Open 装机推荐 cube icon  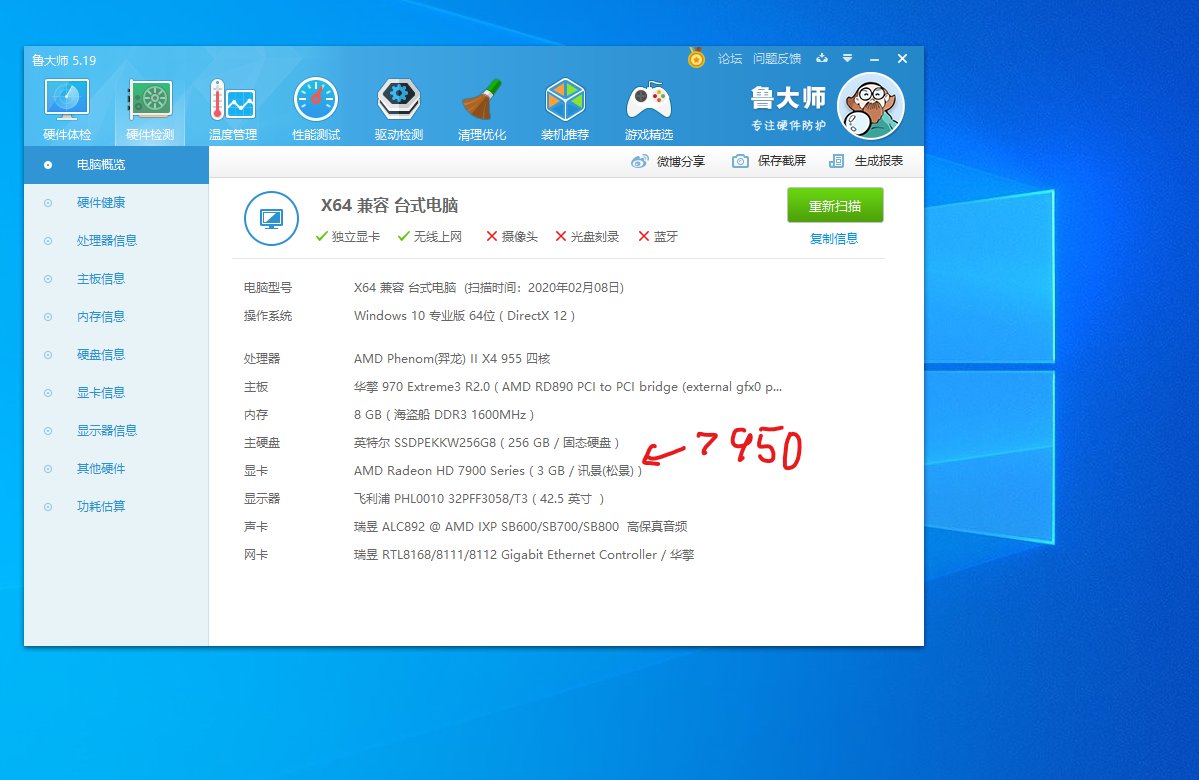click(x=565, y=100)
